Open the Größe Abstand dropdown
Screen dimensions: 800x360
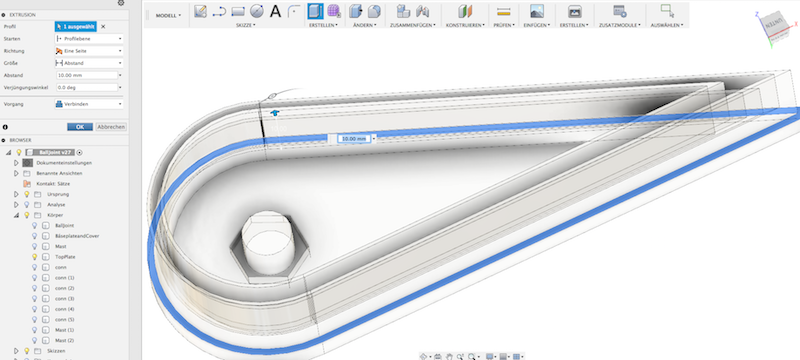point(89,63)
